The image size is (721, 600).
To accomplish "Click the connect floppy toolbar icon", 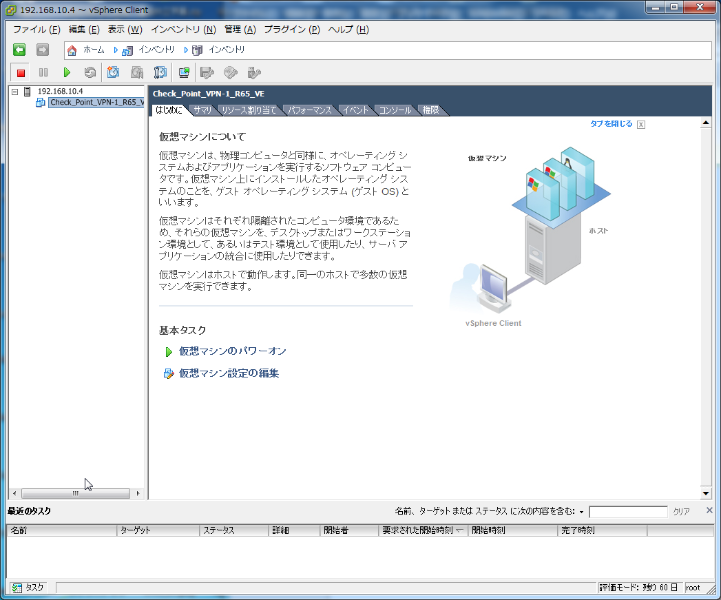I will [x=207, y=73].
